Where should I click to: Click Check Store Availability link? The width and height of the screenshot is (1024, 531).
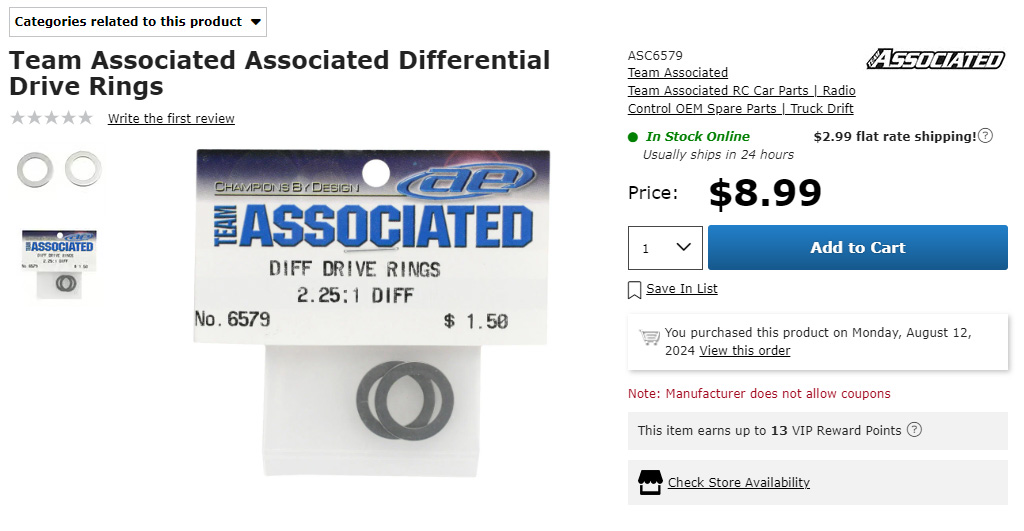(x=739, y=483)
